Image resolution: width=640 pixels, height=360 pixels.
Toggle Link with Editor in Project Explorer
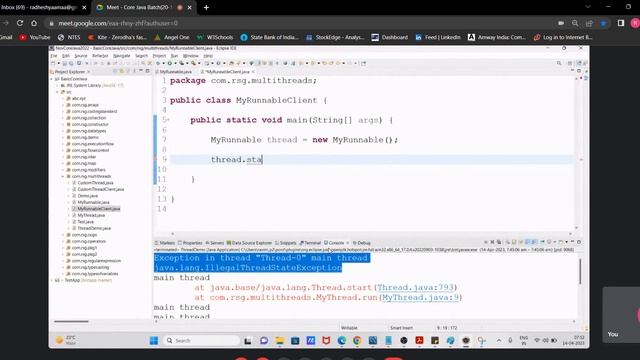(x=121, y=71)
